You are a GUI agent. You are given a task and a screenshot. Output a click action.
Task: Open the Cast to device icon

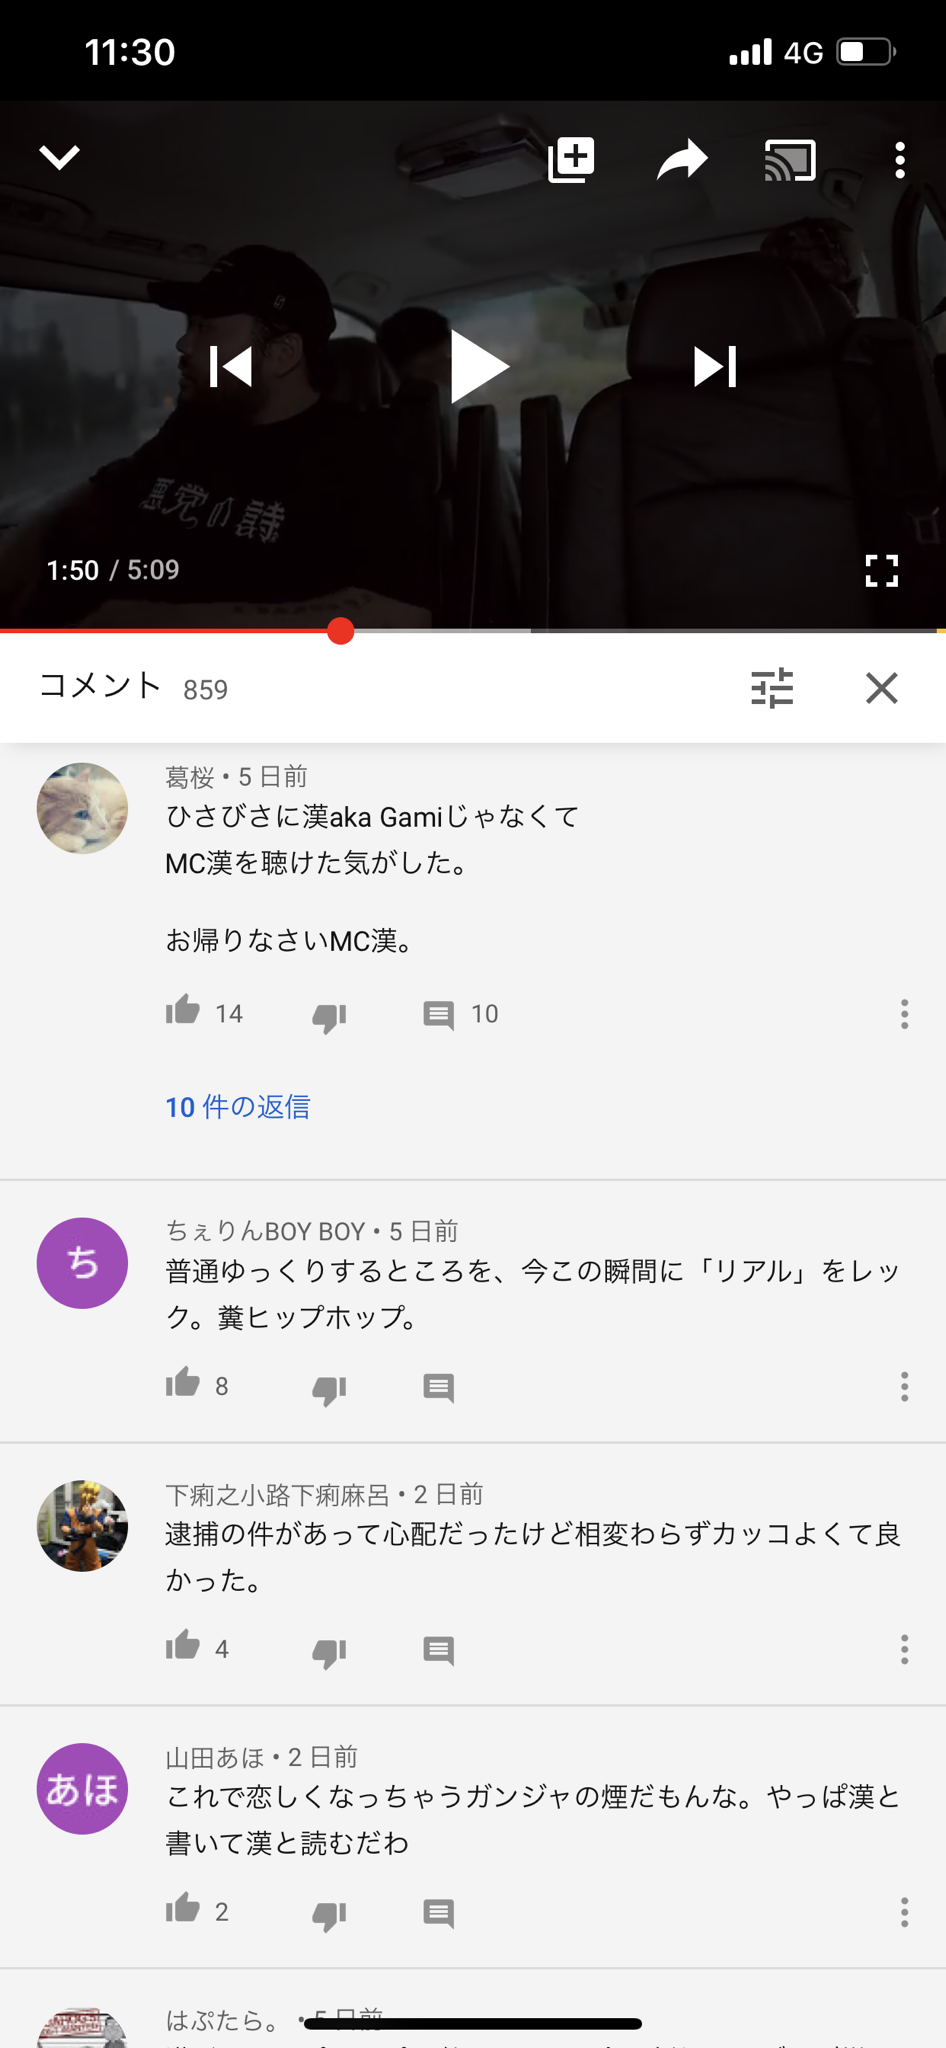(x=790, y=160)
